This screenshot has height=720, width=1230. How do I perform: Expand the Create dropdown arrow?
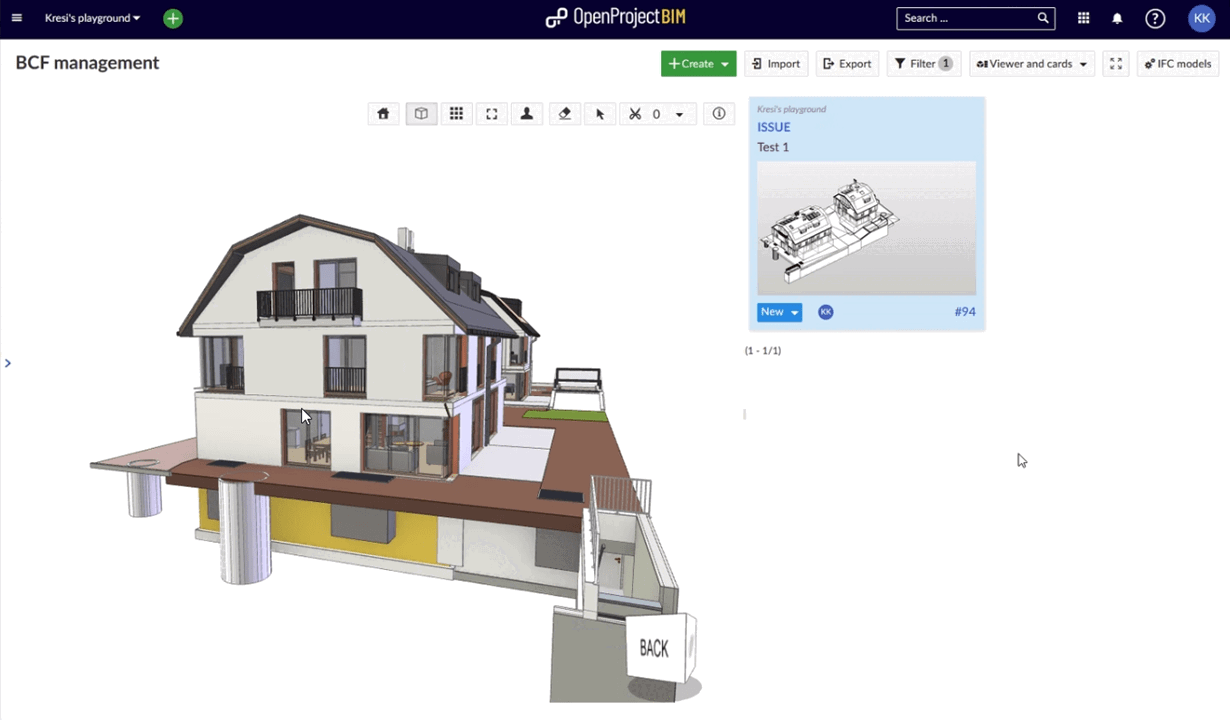tap(723, 63)
